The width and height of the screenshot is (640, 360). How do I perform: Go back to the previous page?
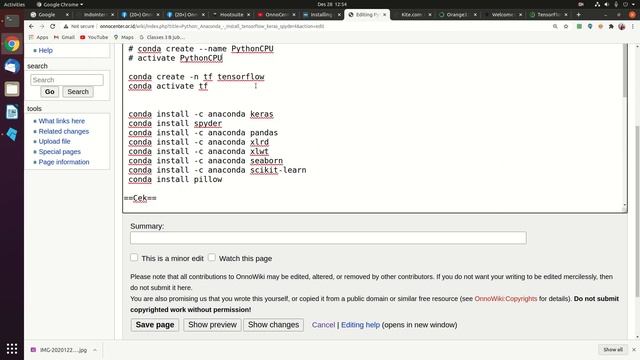31,26
